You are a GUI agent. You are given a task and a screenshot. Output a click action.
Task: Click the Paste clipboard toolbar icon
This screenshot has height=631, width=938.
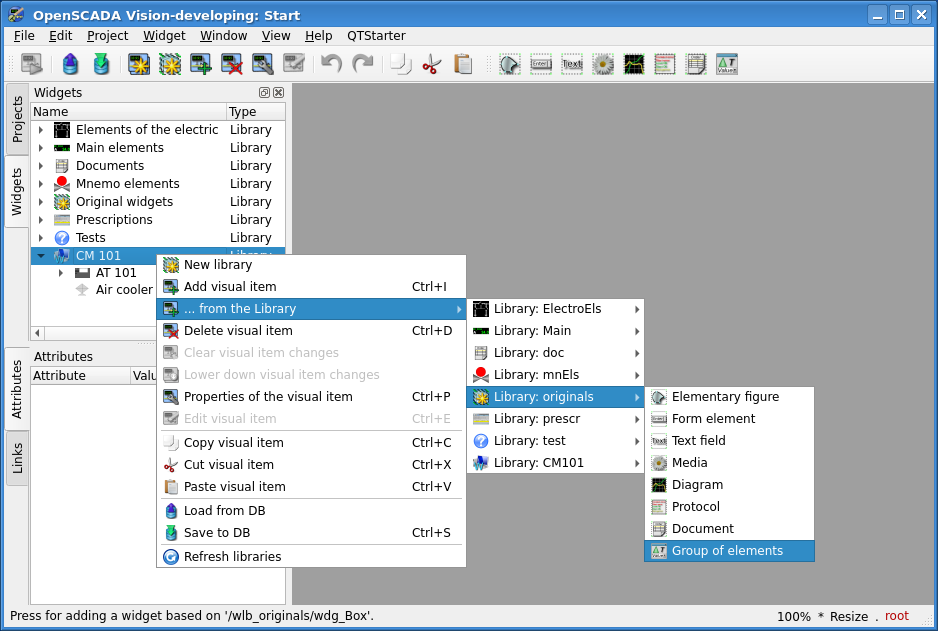(463, 65)
